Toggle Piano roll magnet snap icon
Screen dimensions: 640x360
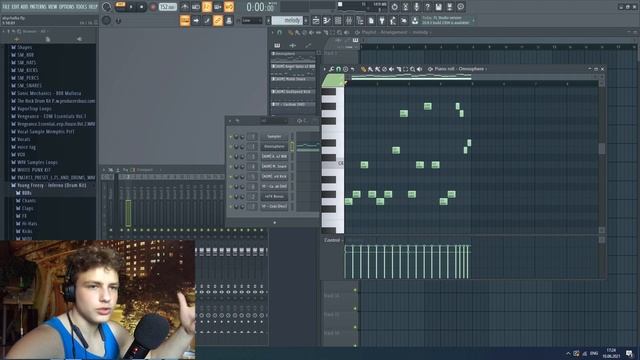pyautogui.click(x=338, y=69)
